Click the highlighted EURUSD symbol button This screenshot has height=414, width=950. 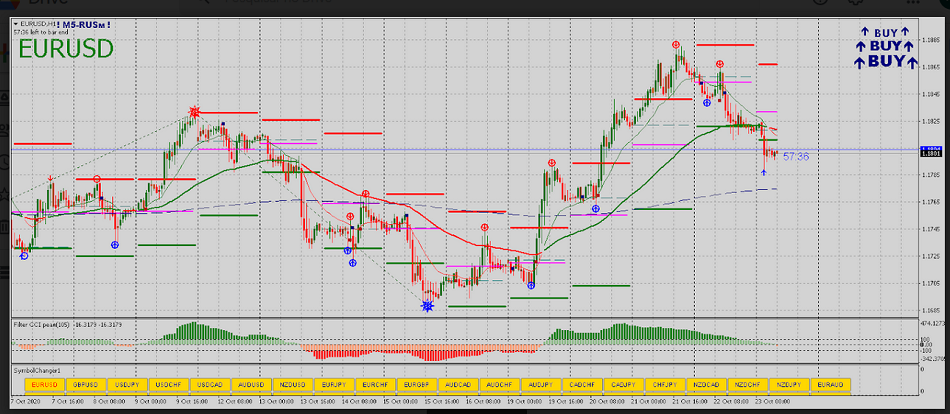[44, 384]
